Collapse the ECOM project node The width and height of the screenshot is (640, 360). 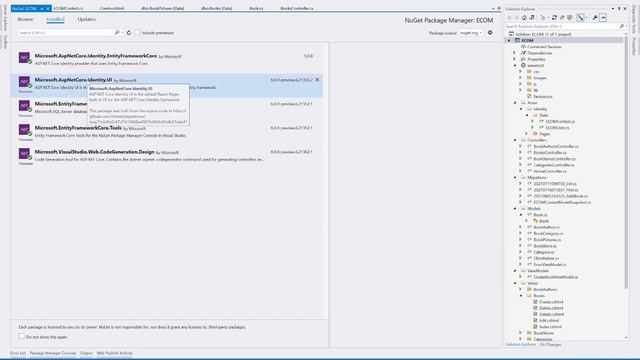click(x=509, y=40)
